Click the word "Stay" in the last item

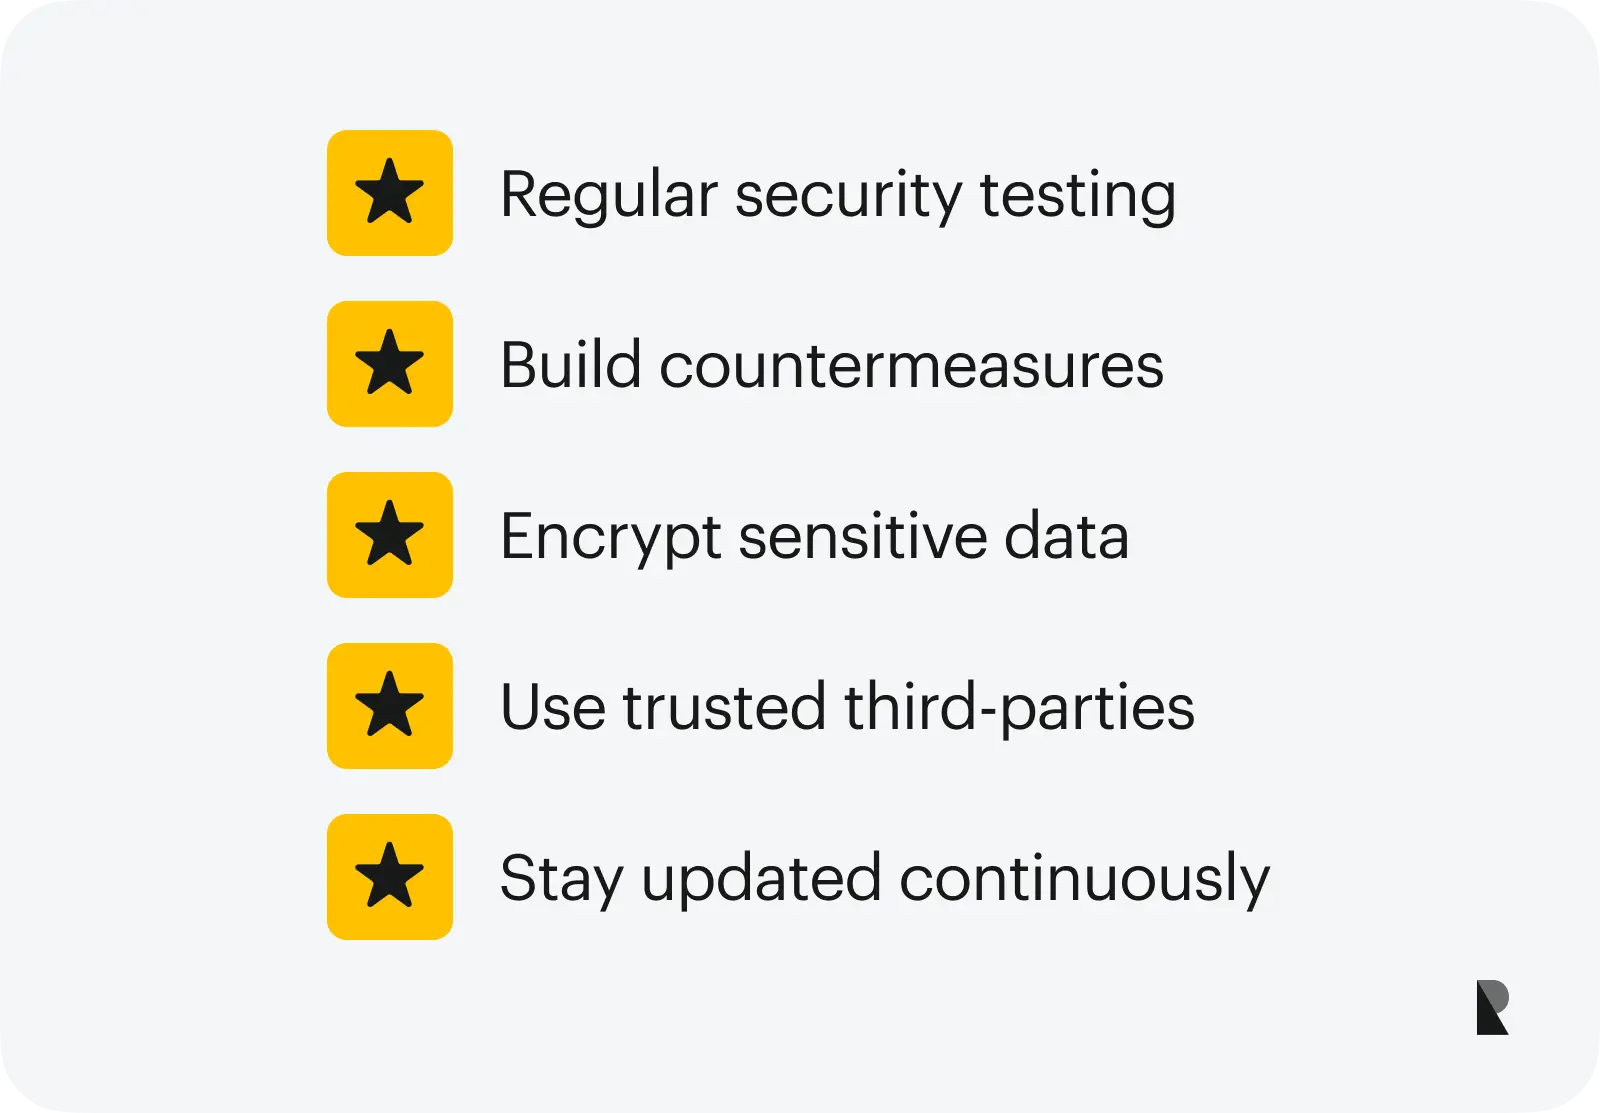[561, 880]
